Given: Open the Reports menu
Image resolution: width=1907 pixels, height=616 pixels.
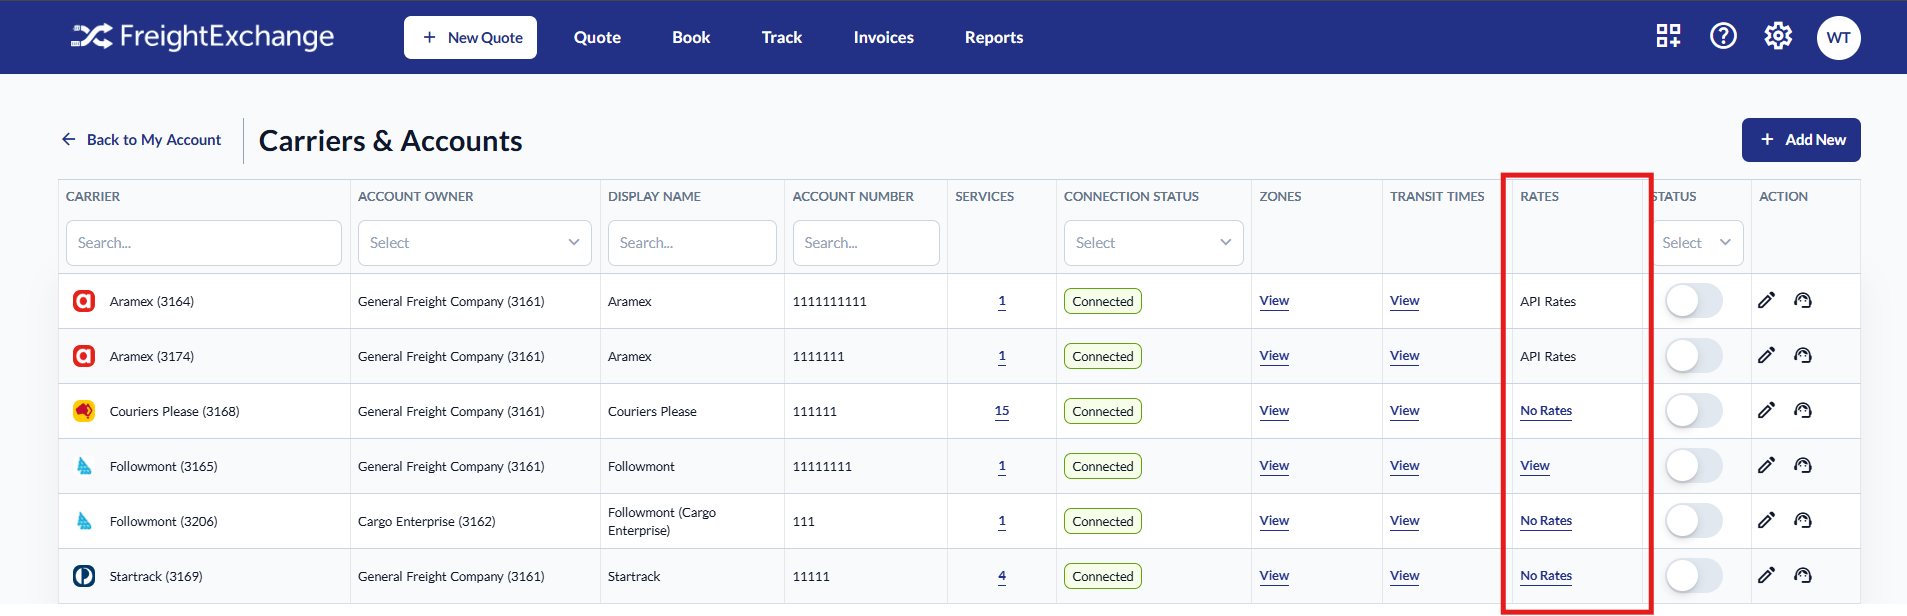Looking at the screenshot, I should coord(994,37).
